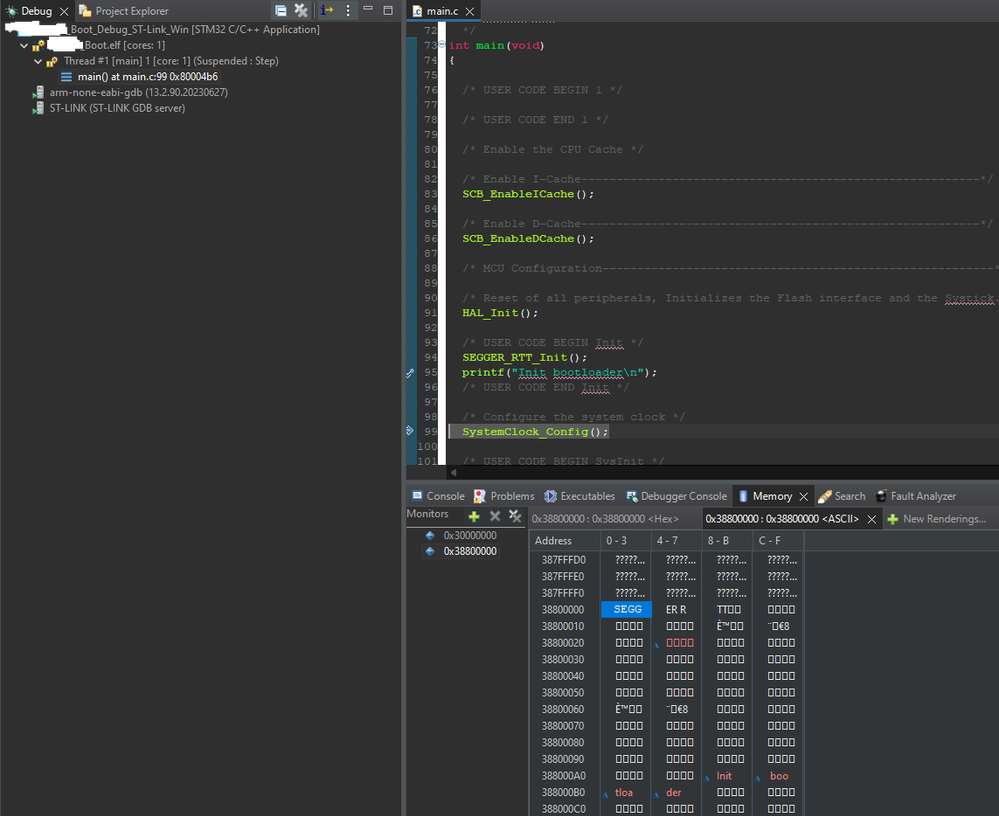Add a new memory monitor
Image resolution: width=999 pixels, height=816 pixels.
(474, 516)
